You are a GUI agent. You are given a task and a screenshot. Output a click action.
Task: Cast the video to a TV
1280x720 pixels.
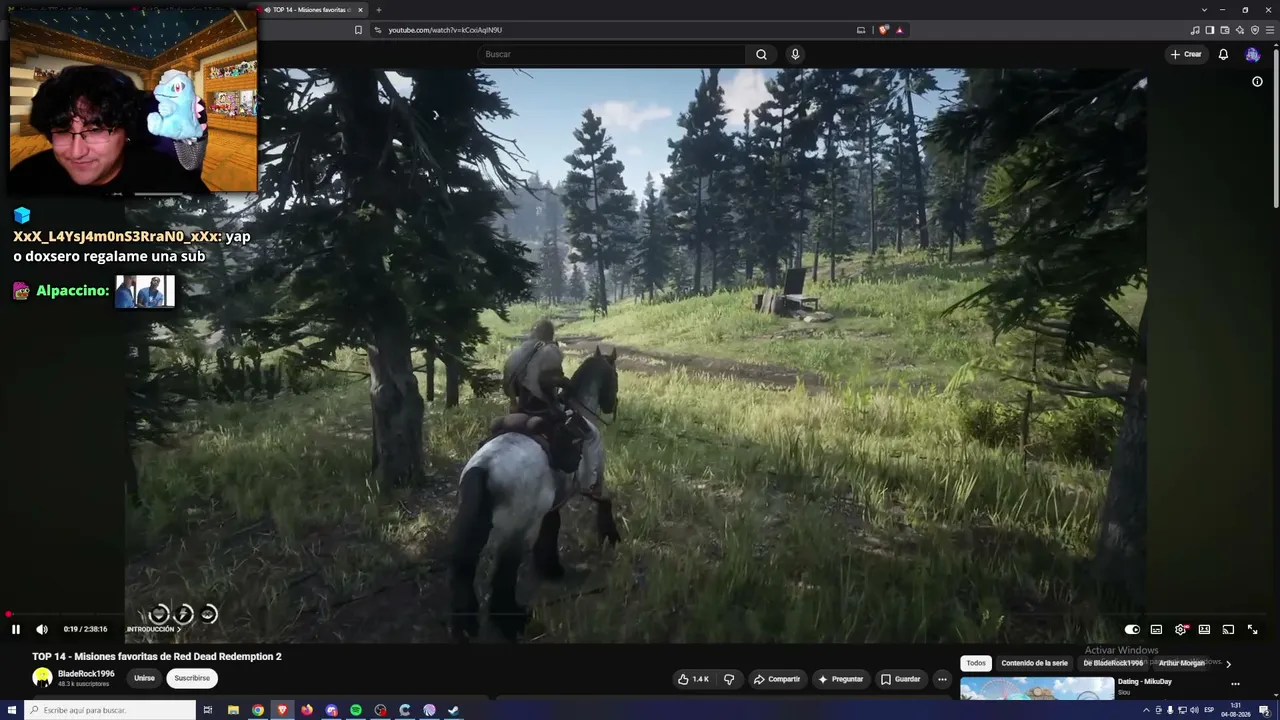[1228, 630]
